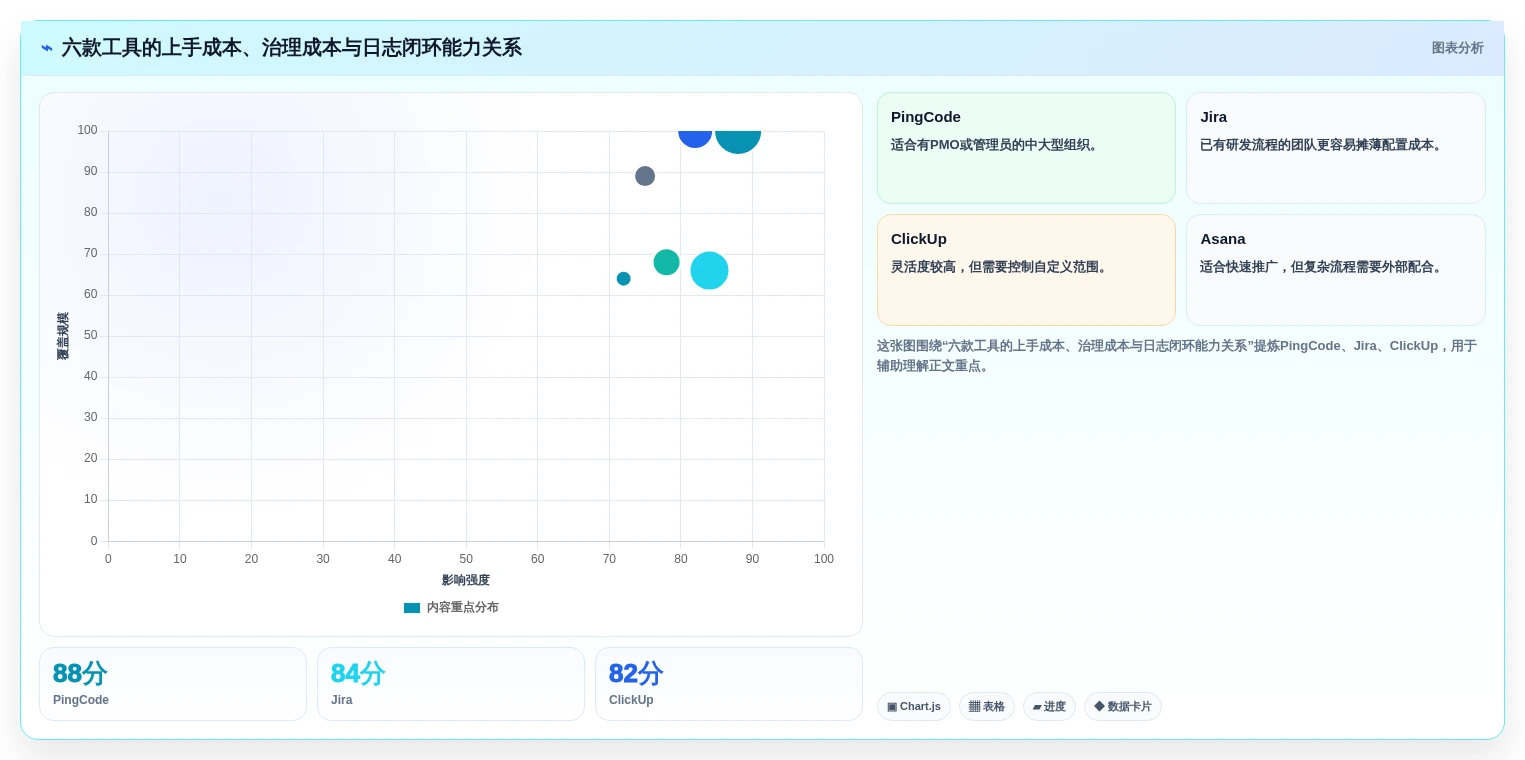Open the PingCode description card

(1026, 148)
